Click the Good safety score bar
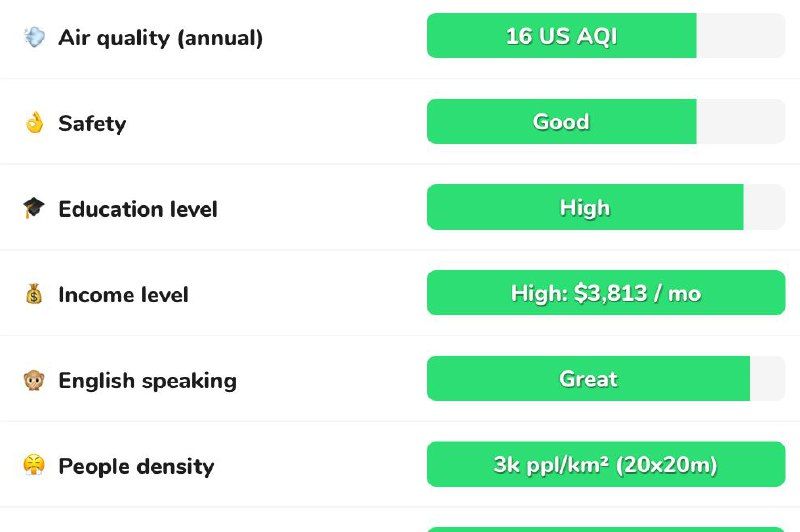The width and height of the screenshot is (800, 532). tap(561, 122)
